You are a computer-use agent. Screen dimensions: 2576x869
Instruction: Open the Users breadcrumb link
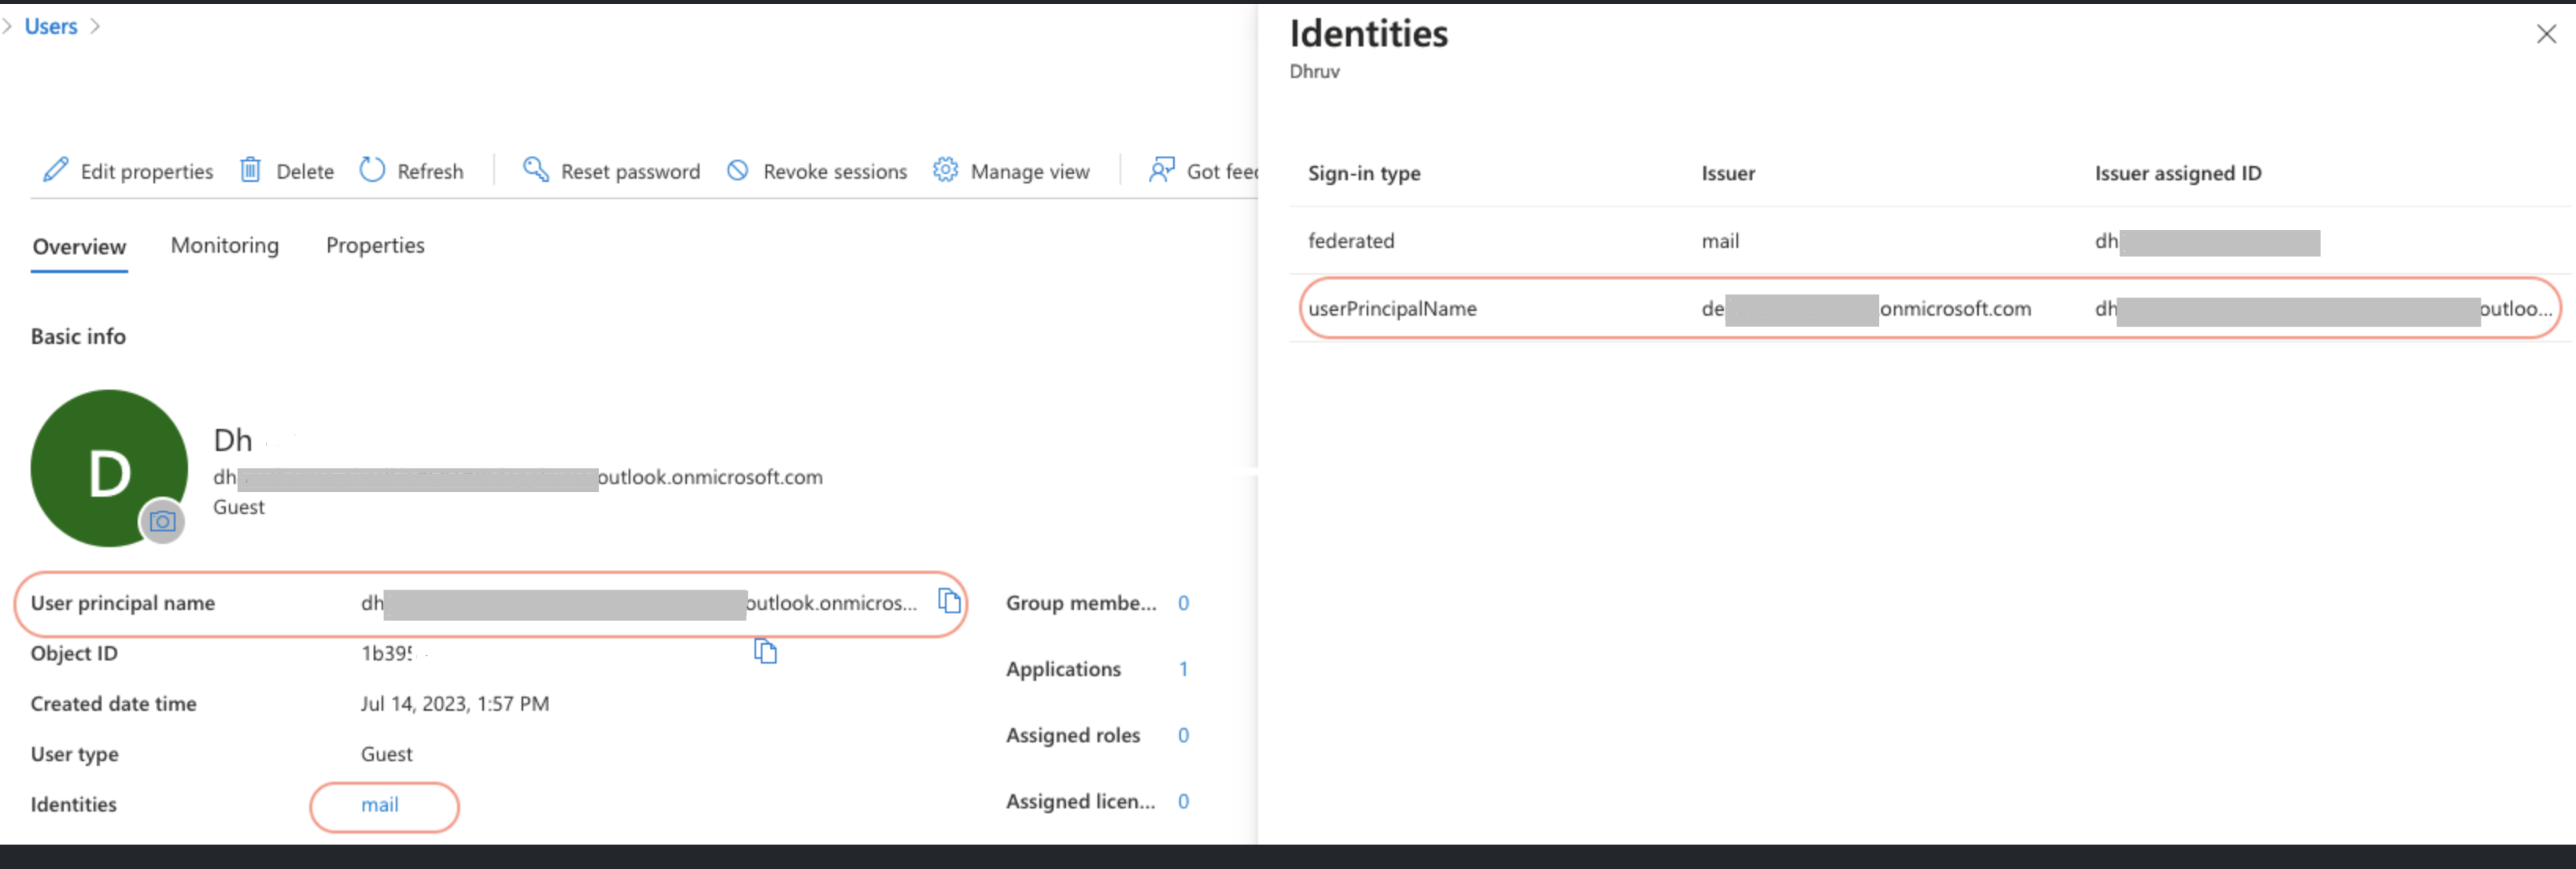(x=51, y=27)
